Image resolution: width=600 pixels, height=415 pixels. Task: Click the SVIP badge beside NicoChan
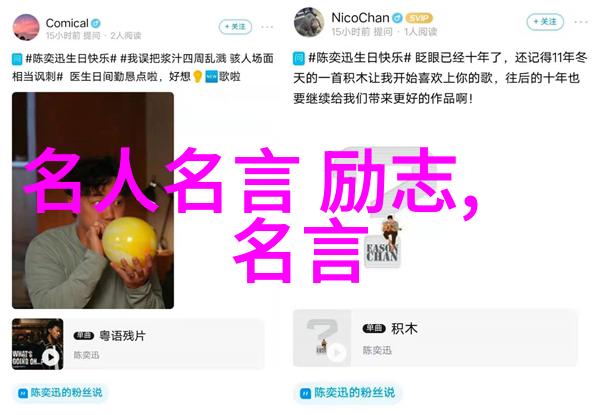click(x=419, y=18)
